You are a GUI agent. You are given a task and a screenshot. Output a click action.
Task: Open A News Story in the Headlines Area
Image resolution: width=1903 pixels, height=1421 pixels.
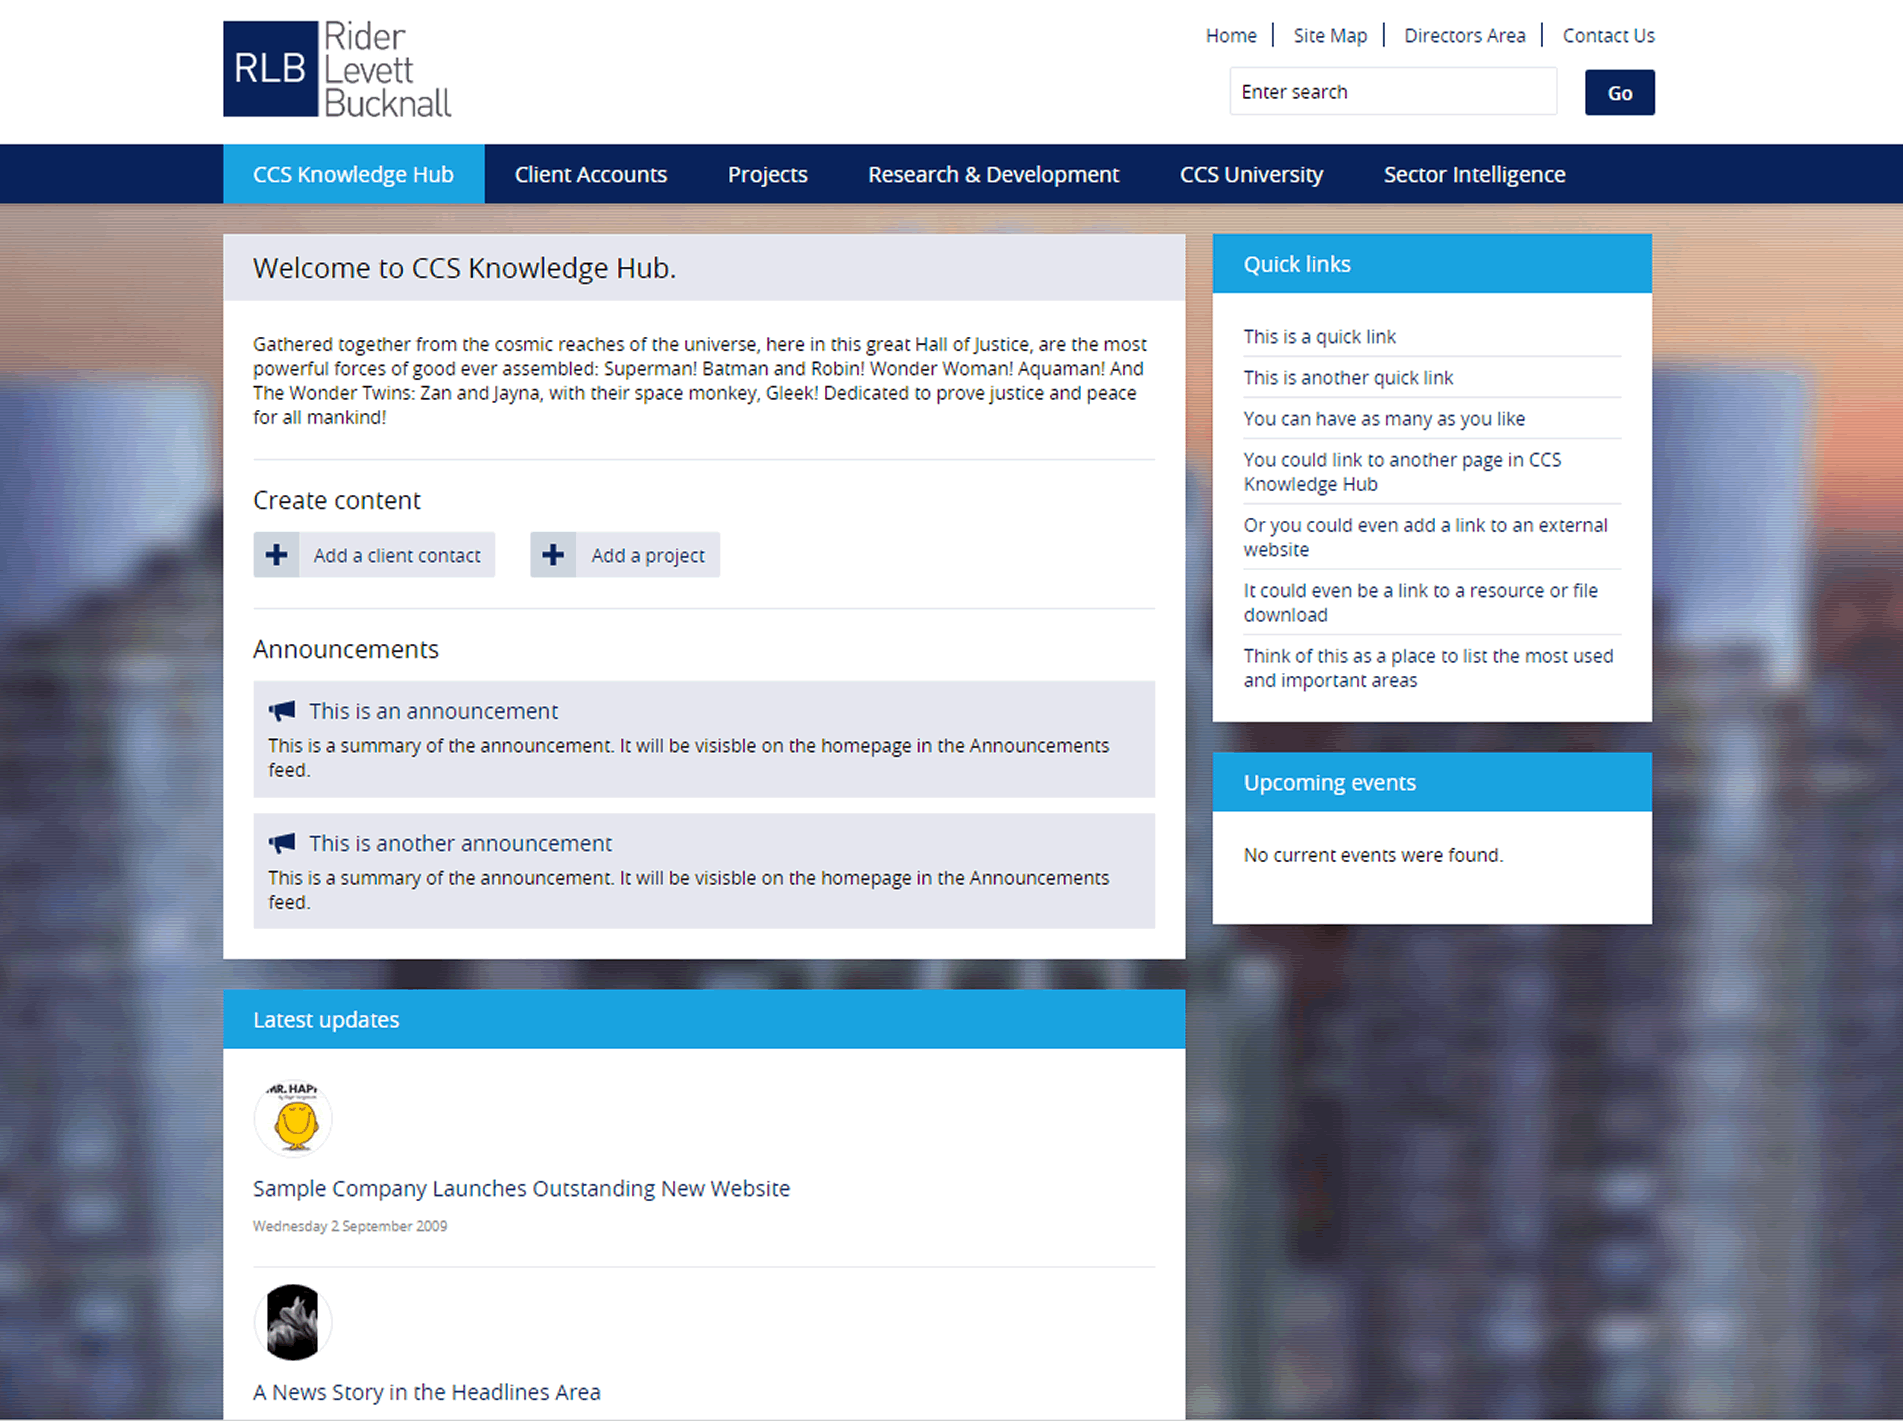click(x=427, y=1393)
